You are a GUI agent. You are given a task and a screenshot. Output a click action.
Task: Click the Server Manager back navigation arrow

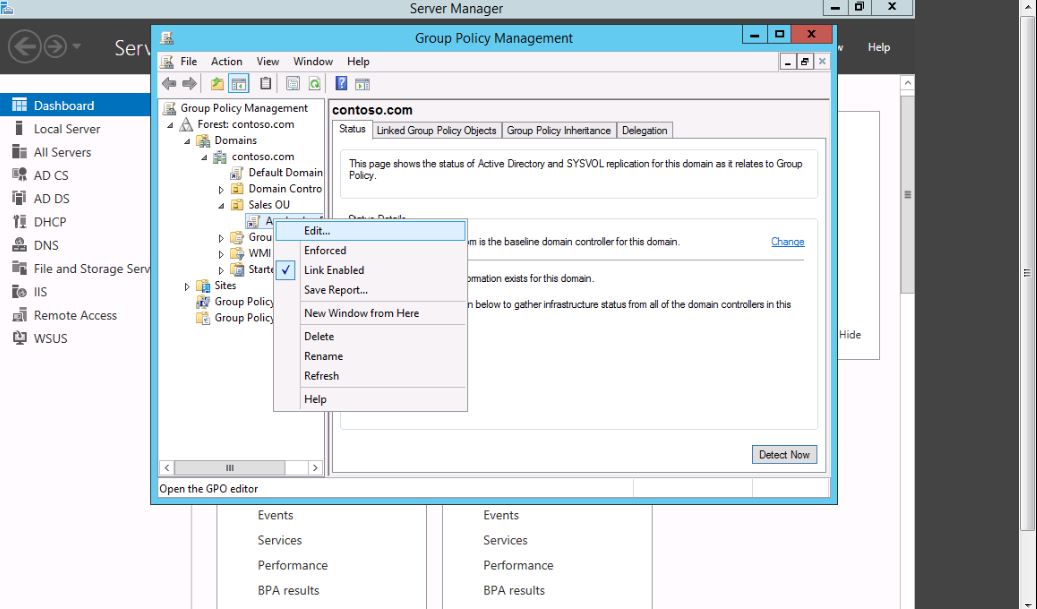click(x=24, y=46)
